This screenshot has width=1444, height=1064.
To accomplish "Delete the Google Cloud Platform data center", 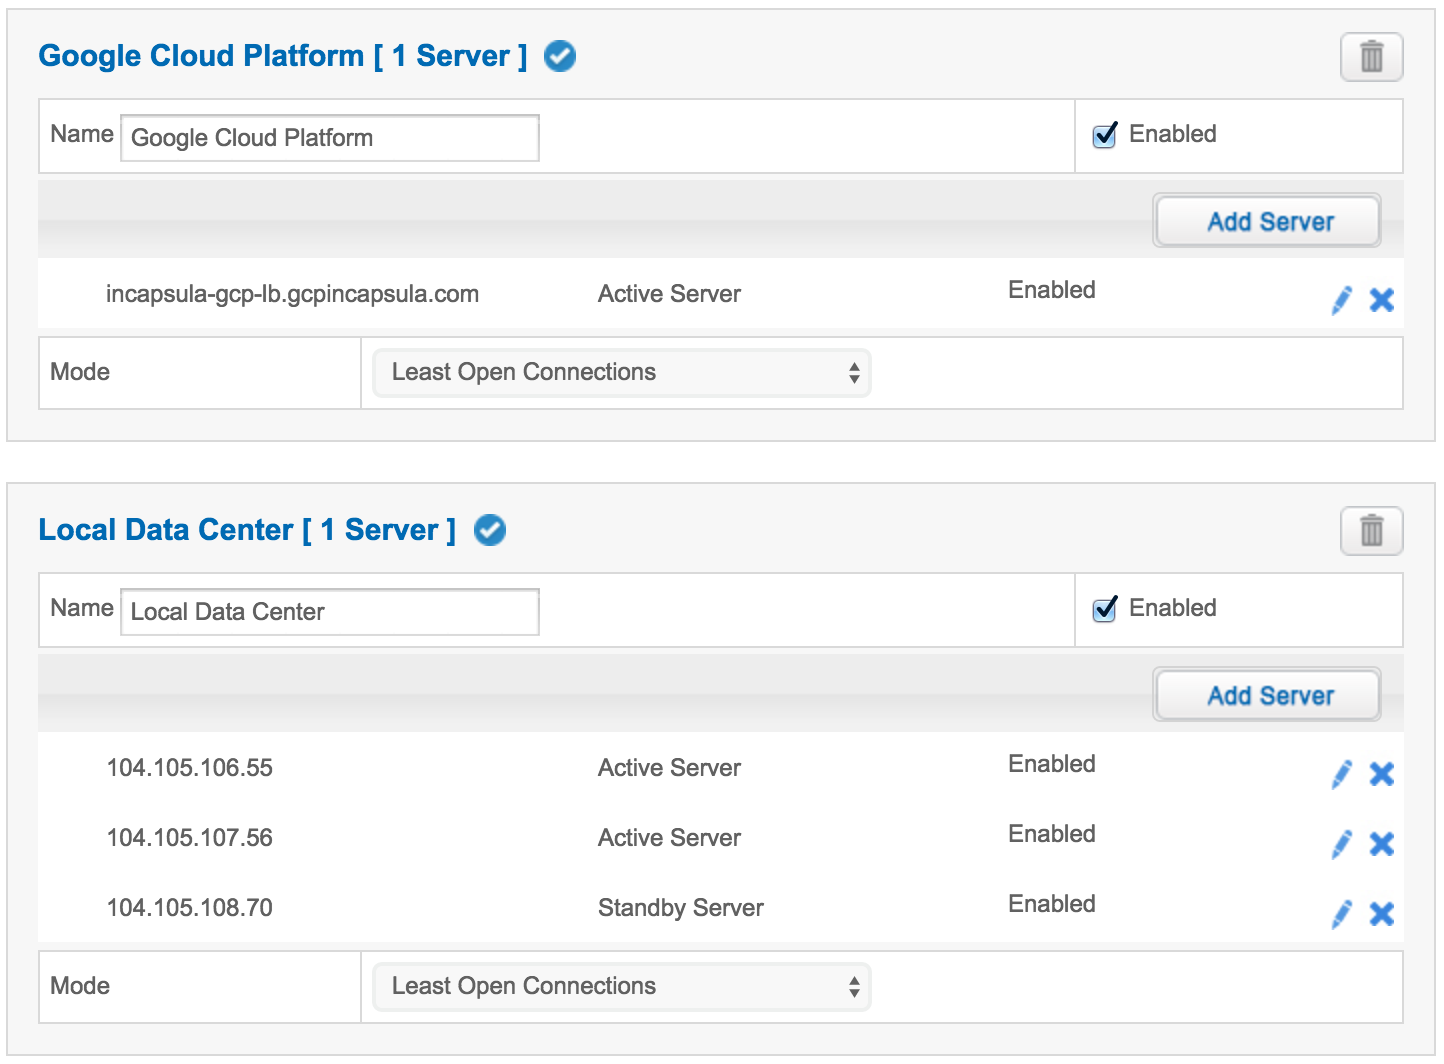I will [1371, 57].
